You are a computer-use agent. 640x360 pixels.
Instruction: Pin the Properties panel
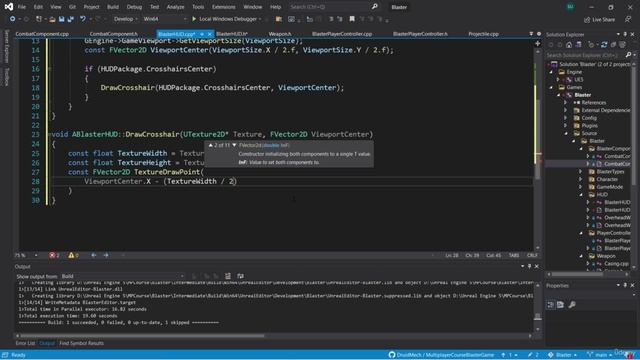click(x=625, y=285)
